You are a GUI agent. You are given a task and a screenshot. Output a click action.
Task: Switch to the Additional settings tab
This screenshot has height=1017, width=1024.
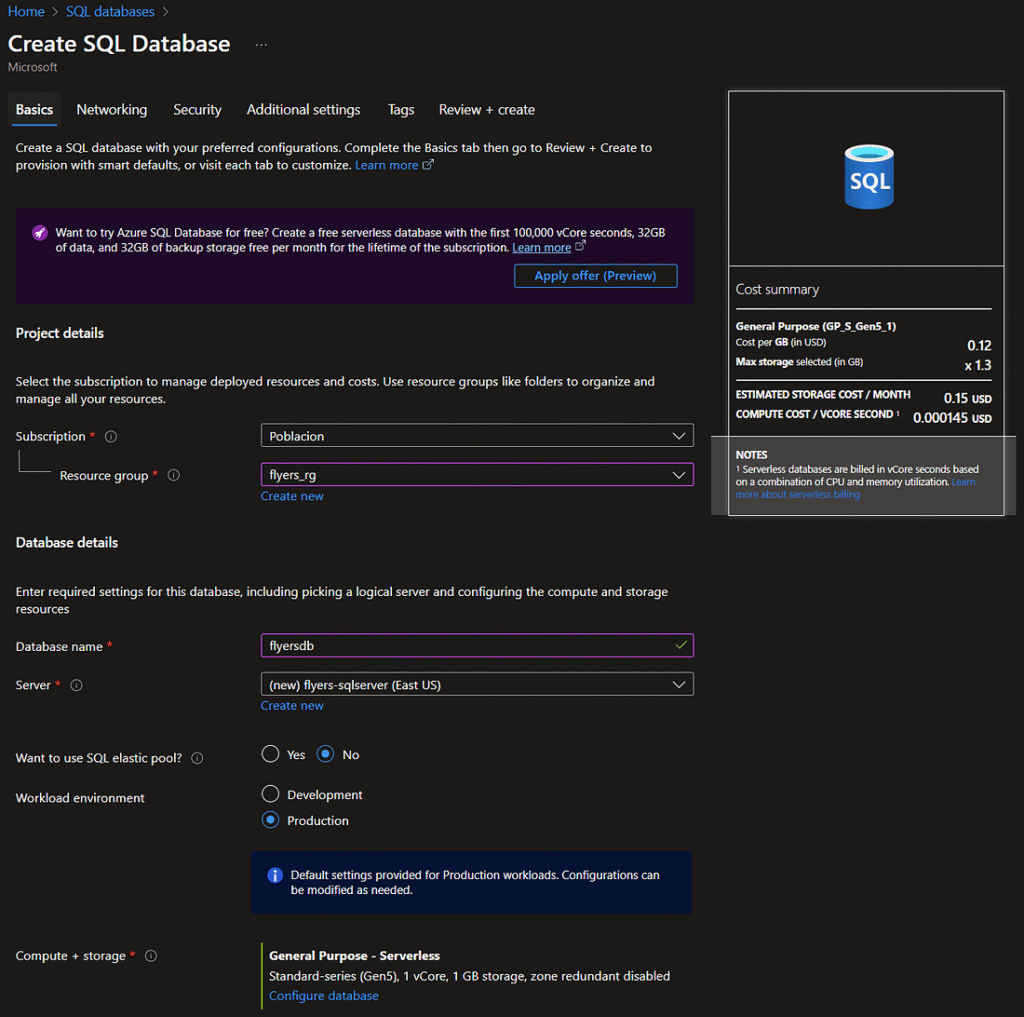[304, 110]
